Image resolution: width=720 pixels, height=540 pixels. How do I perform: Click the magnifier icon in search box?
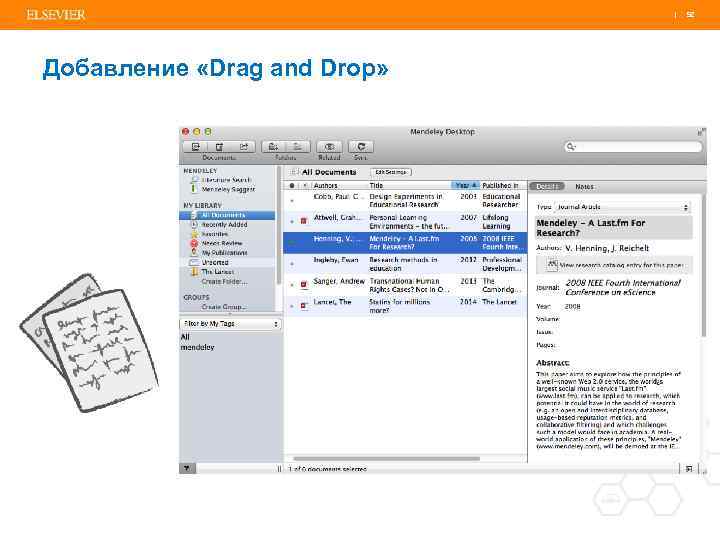point(571,146)
